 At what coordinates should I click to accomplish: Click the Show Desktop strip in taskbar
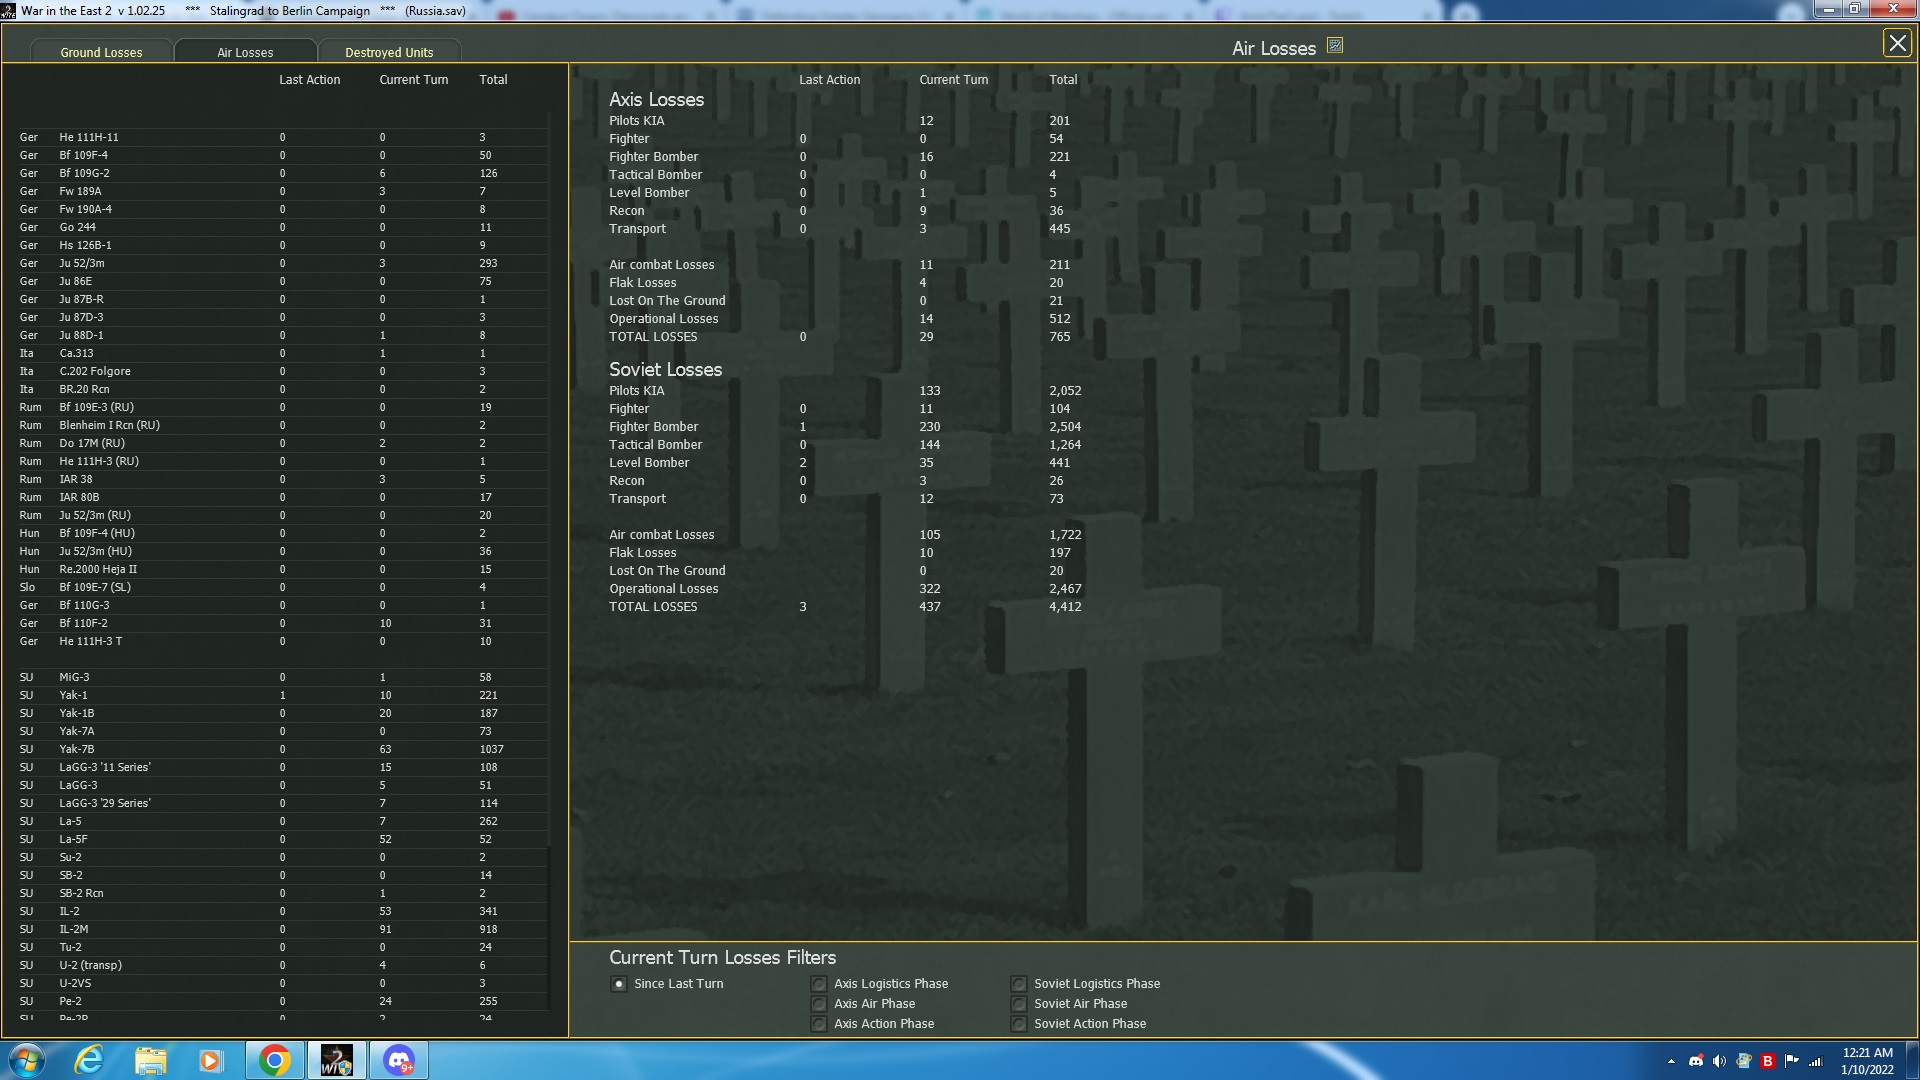(x=1912, y=1060)
